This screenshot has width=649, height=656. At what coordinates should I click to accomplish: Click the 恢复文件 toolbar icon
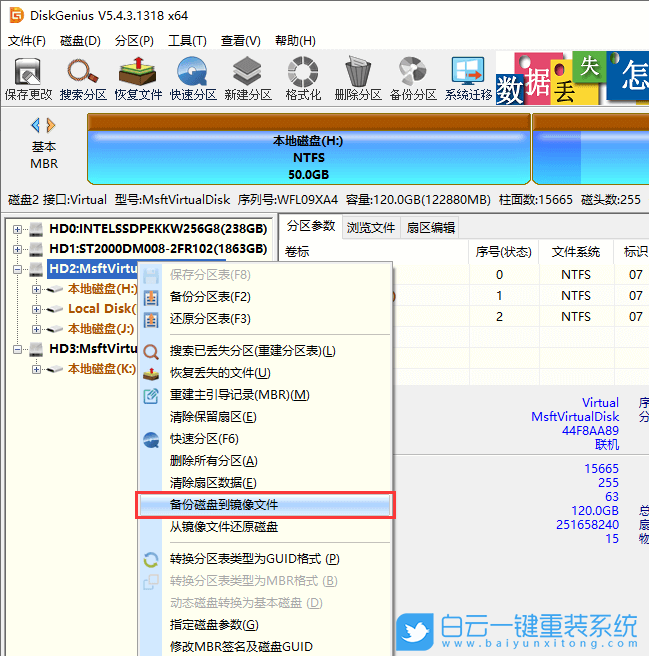pos(138,72)
